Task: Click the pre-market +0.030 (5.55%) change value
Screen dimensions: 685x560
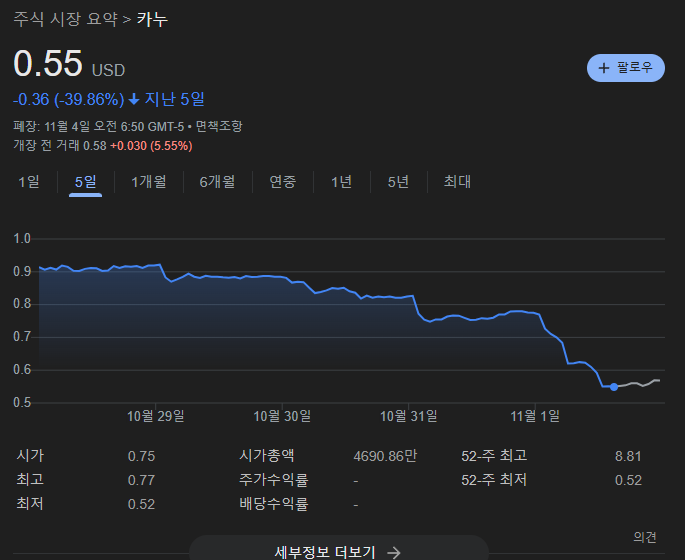Action: (151, 145)
